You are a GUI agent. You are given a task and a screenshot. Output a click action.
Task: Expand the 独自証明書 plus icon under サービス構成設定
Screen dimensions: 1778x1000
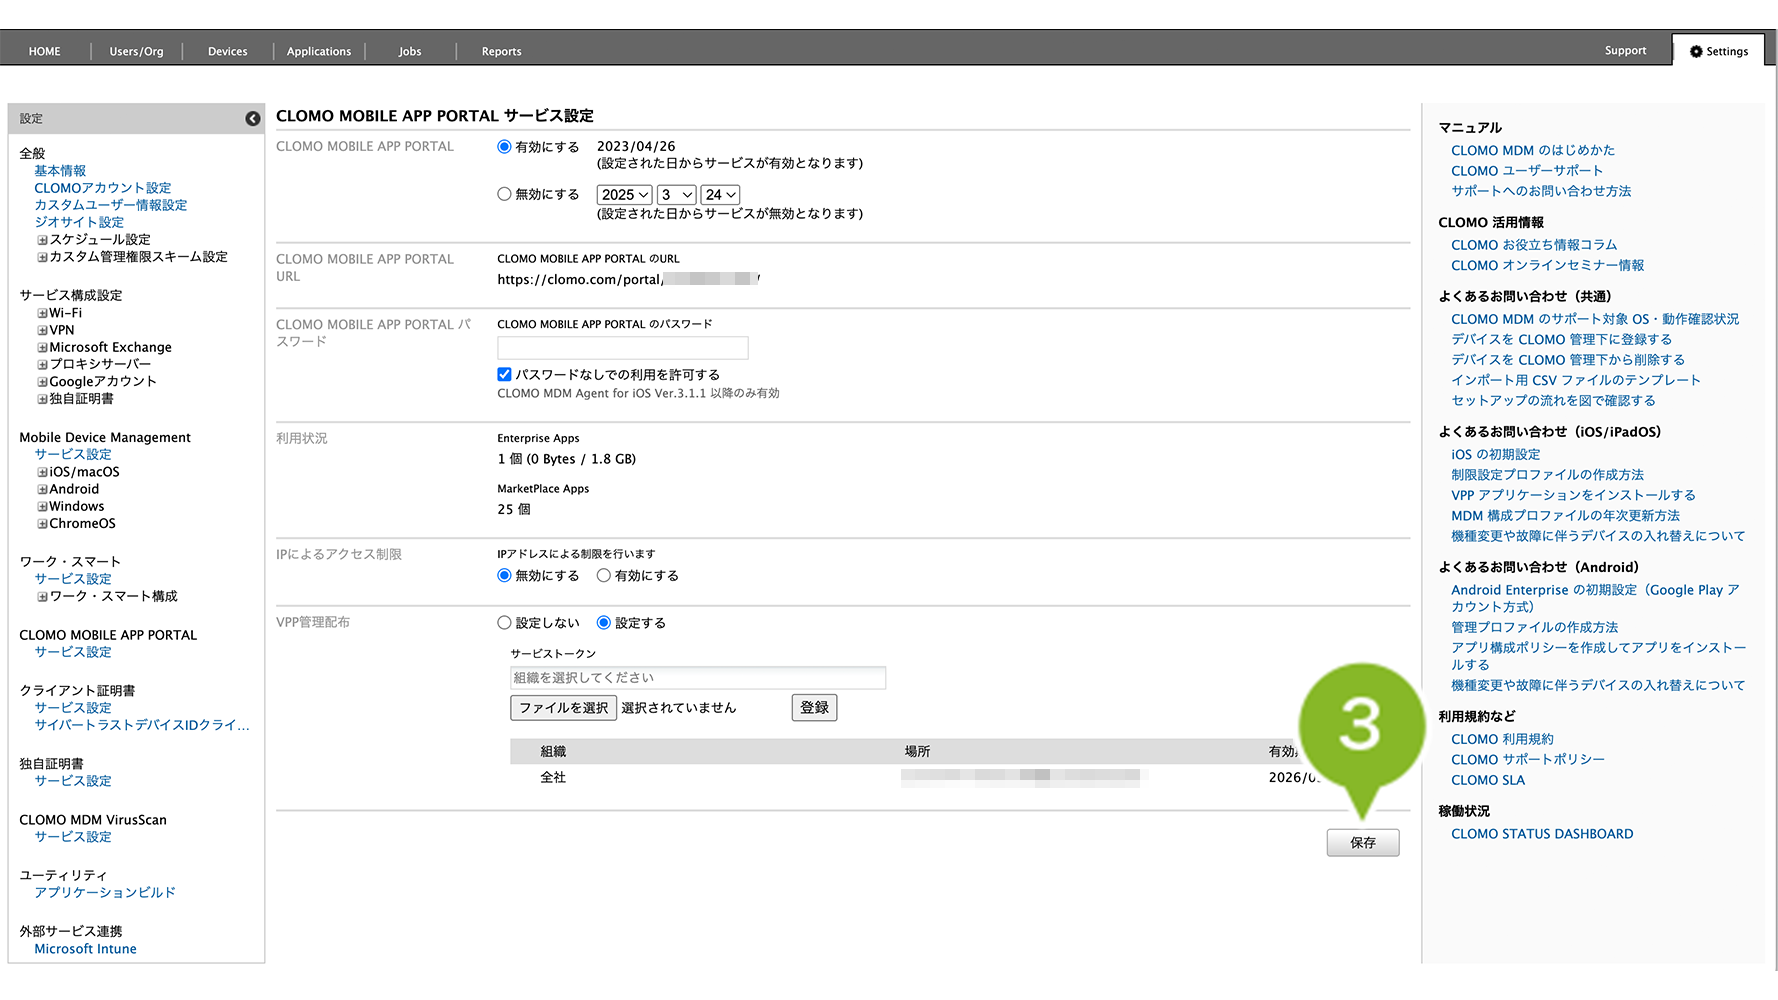click(x=43, y=399)
